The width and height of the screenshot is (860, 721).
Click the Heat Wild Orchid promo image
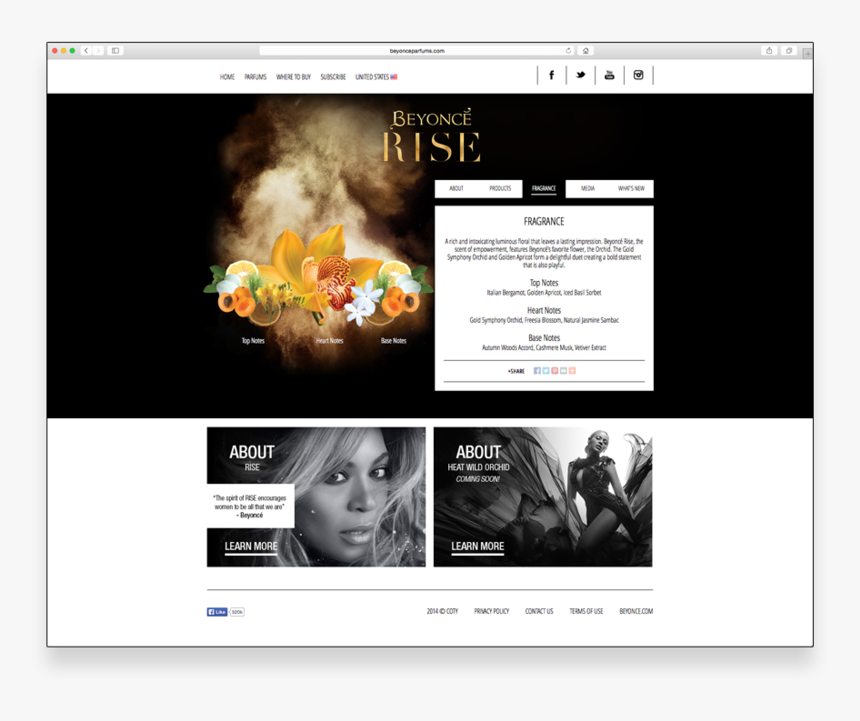coord(543,497)
